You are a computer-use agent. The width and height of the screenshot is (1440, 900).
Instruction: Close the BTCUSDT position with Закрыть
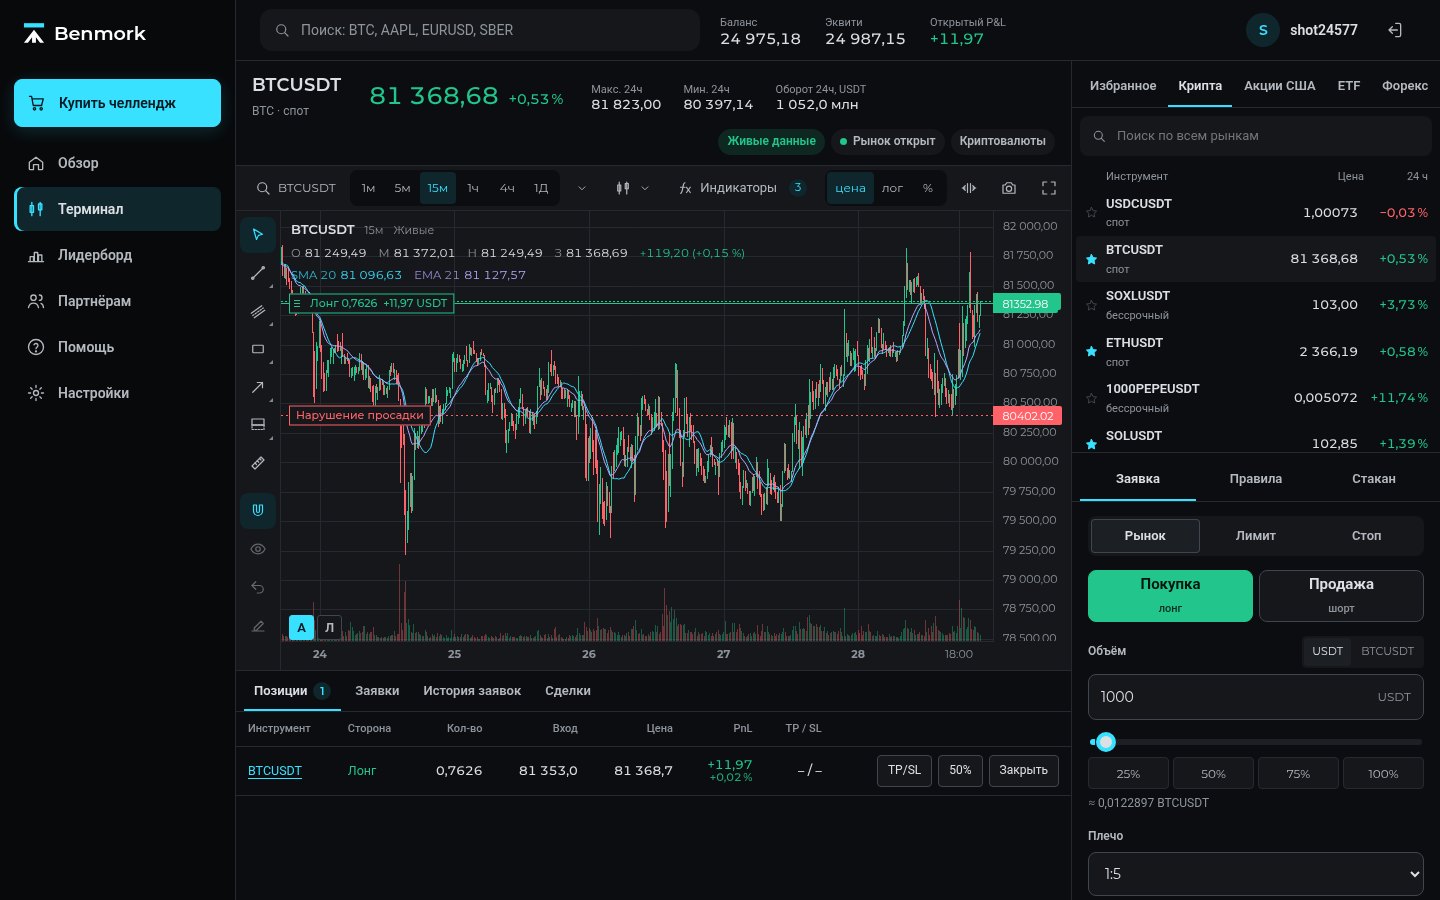1023,770
